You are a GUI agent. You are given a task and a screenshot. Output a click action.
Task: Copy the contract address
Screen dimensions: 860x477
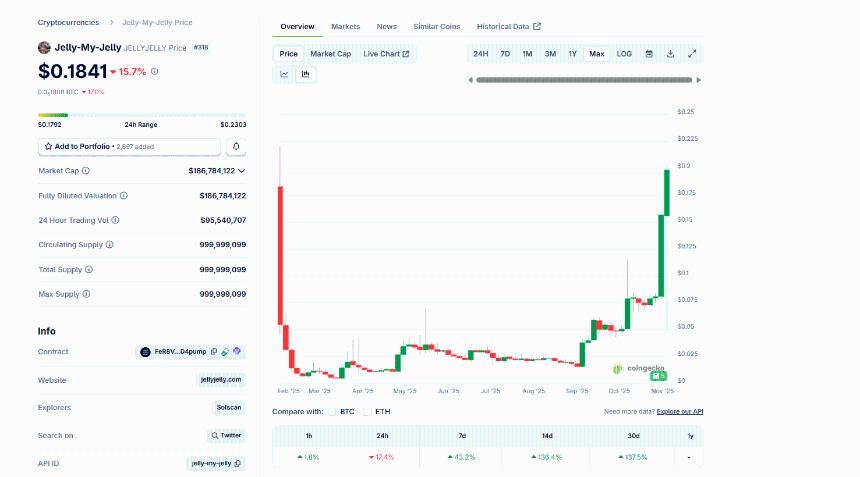pos(214,351)
